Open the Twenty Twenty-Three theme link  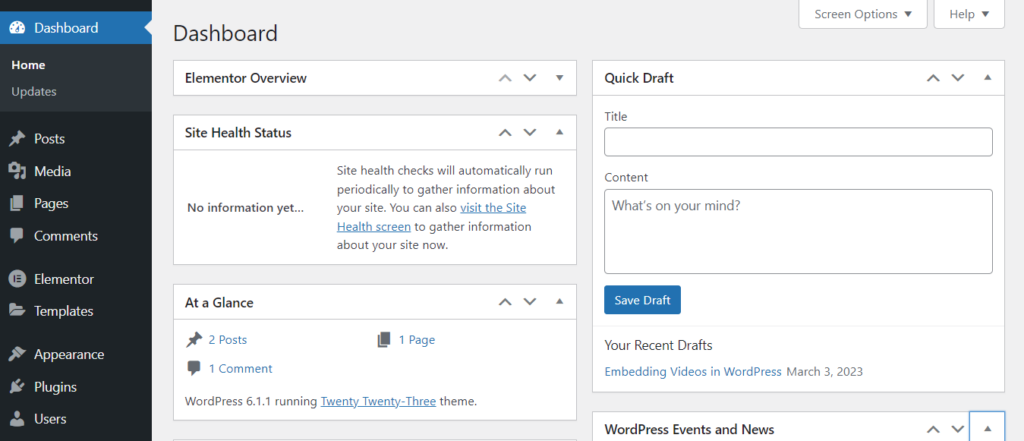coord(378,401)
